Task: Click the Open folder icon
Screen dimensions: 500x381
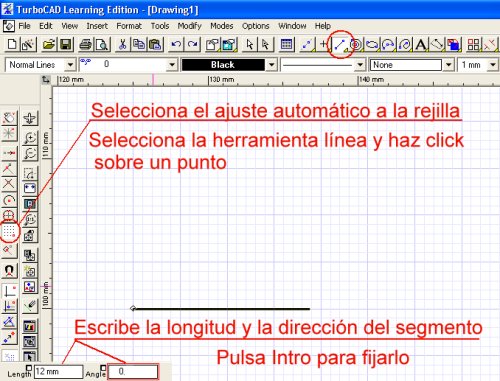Action: pyautogui.click(x=49, y=44)
